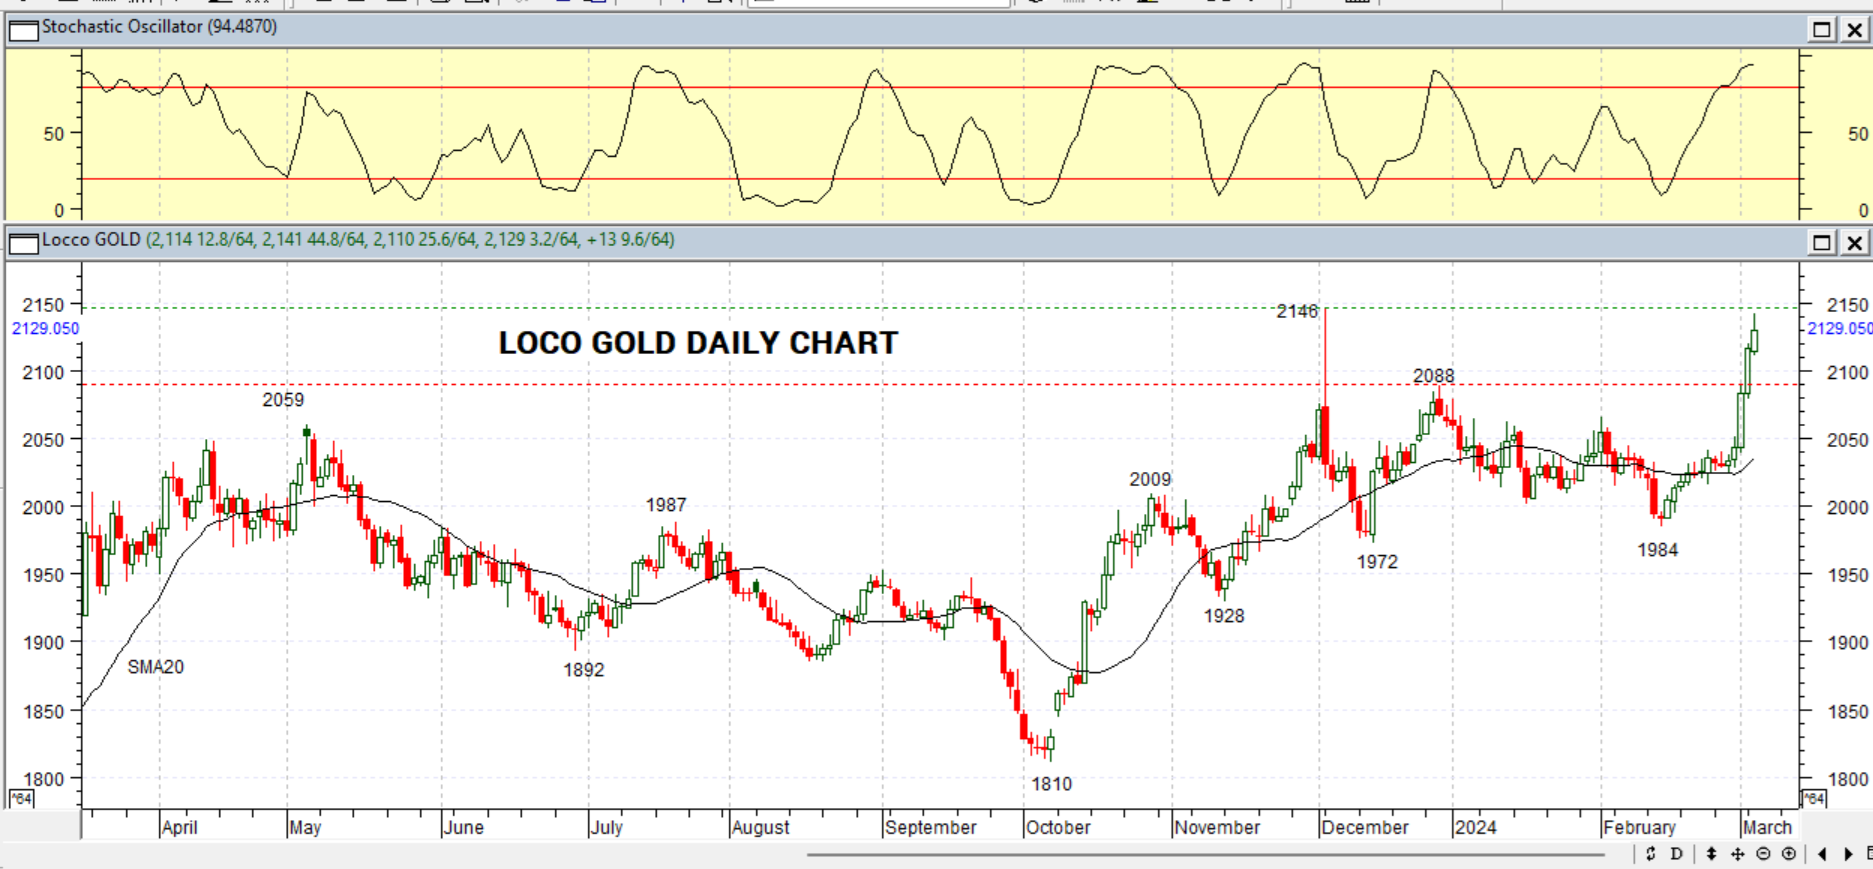
Task: Click the 1987 high label
Action: coord(666,505)
